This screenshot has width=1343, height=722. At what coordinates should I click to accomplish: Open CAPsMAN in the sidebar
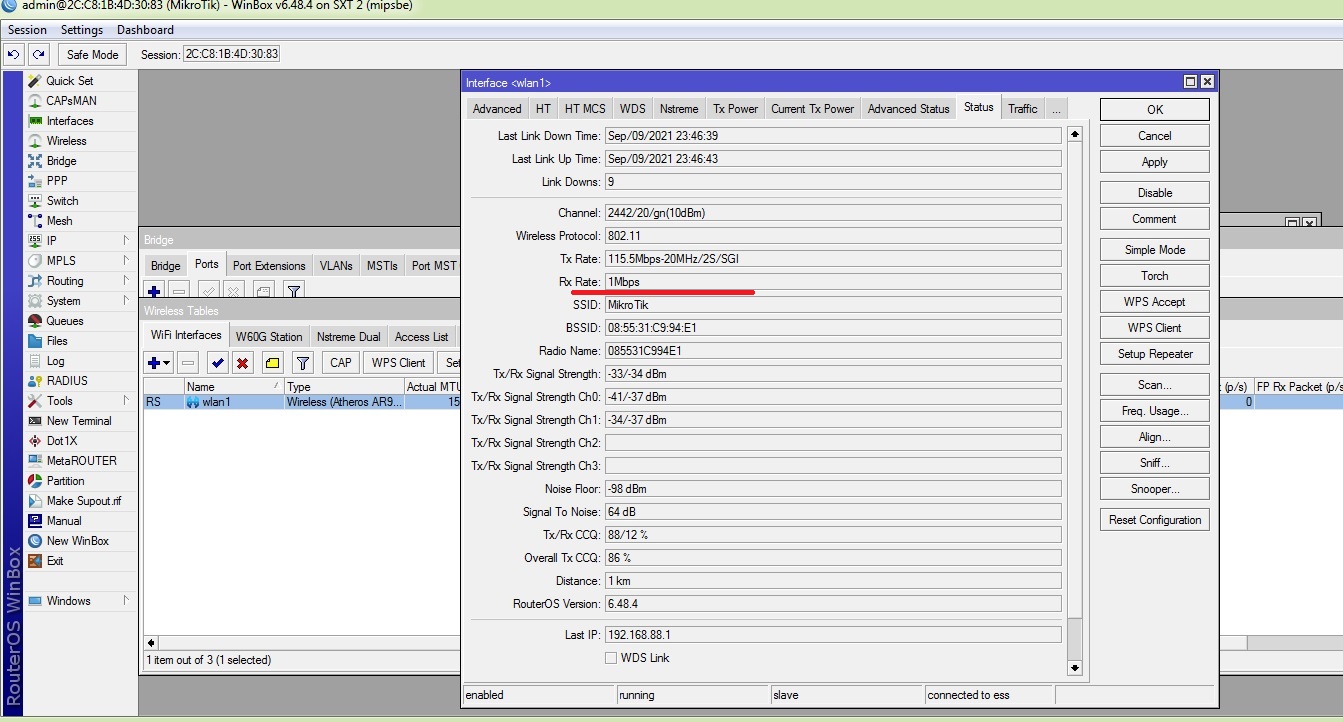tap(71, 101)
